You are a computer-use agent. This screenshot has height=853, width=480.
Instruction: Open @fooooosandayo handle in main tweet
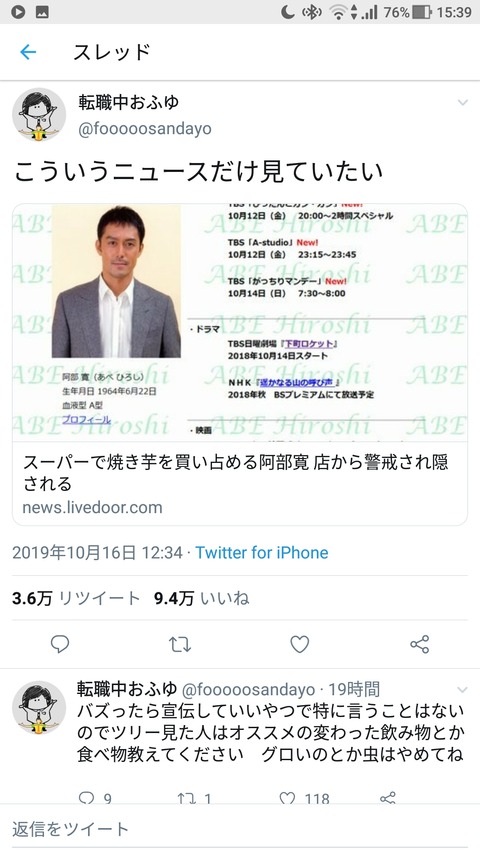(x=145, y=129)
